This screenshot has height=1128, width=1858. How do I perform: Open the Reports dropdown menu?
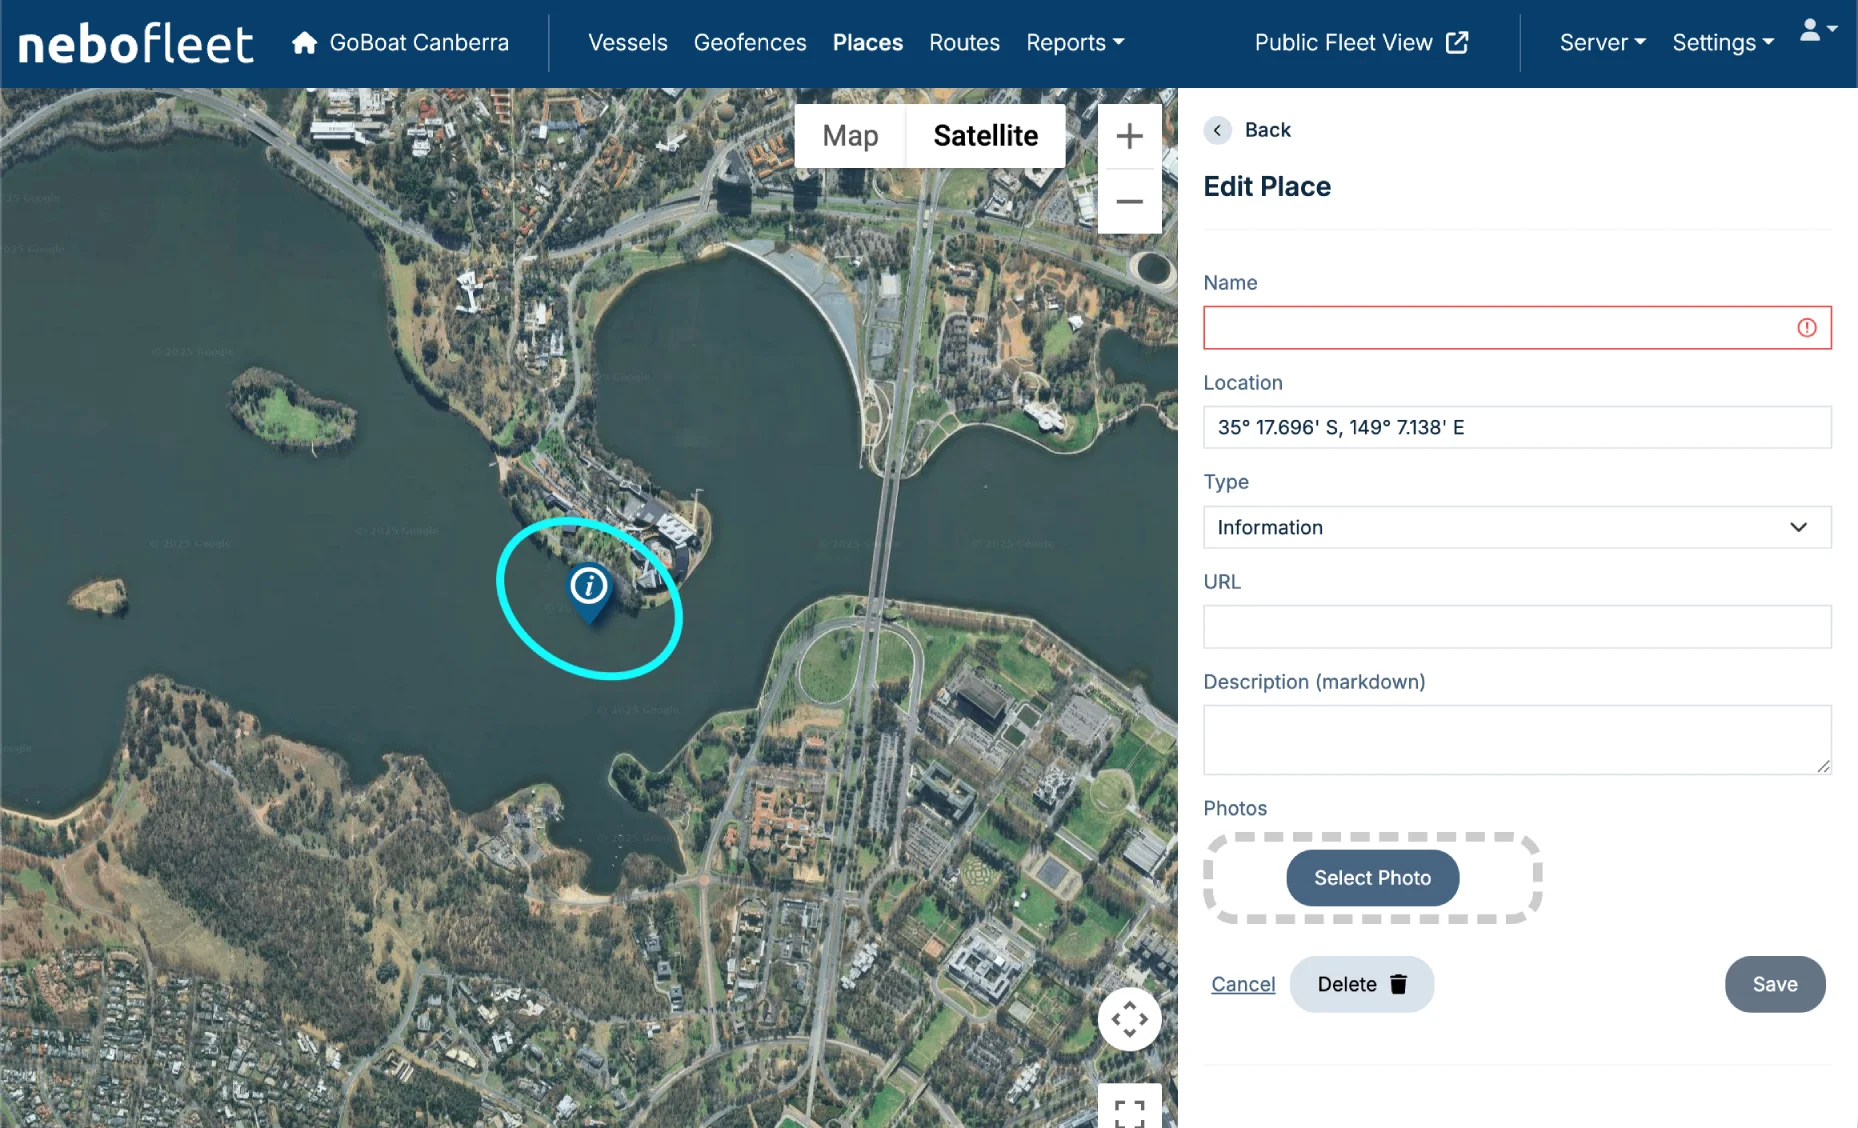click(x=1075, y=43)
